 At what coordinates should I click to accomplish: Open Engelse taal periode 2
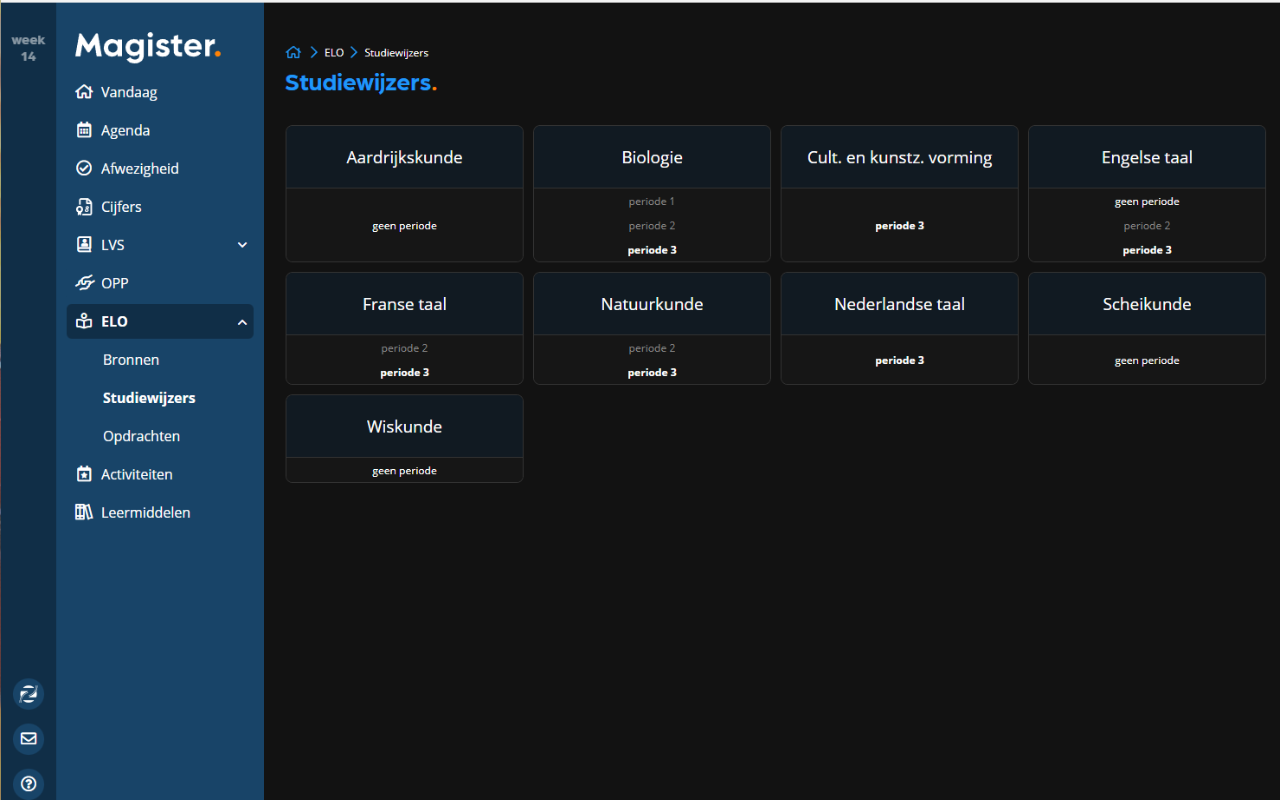tap(1146, 226)
